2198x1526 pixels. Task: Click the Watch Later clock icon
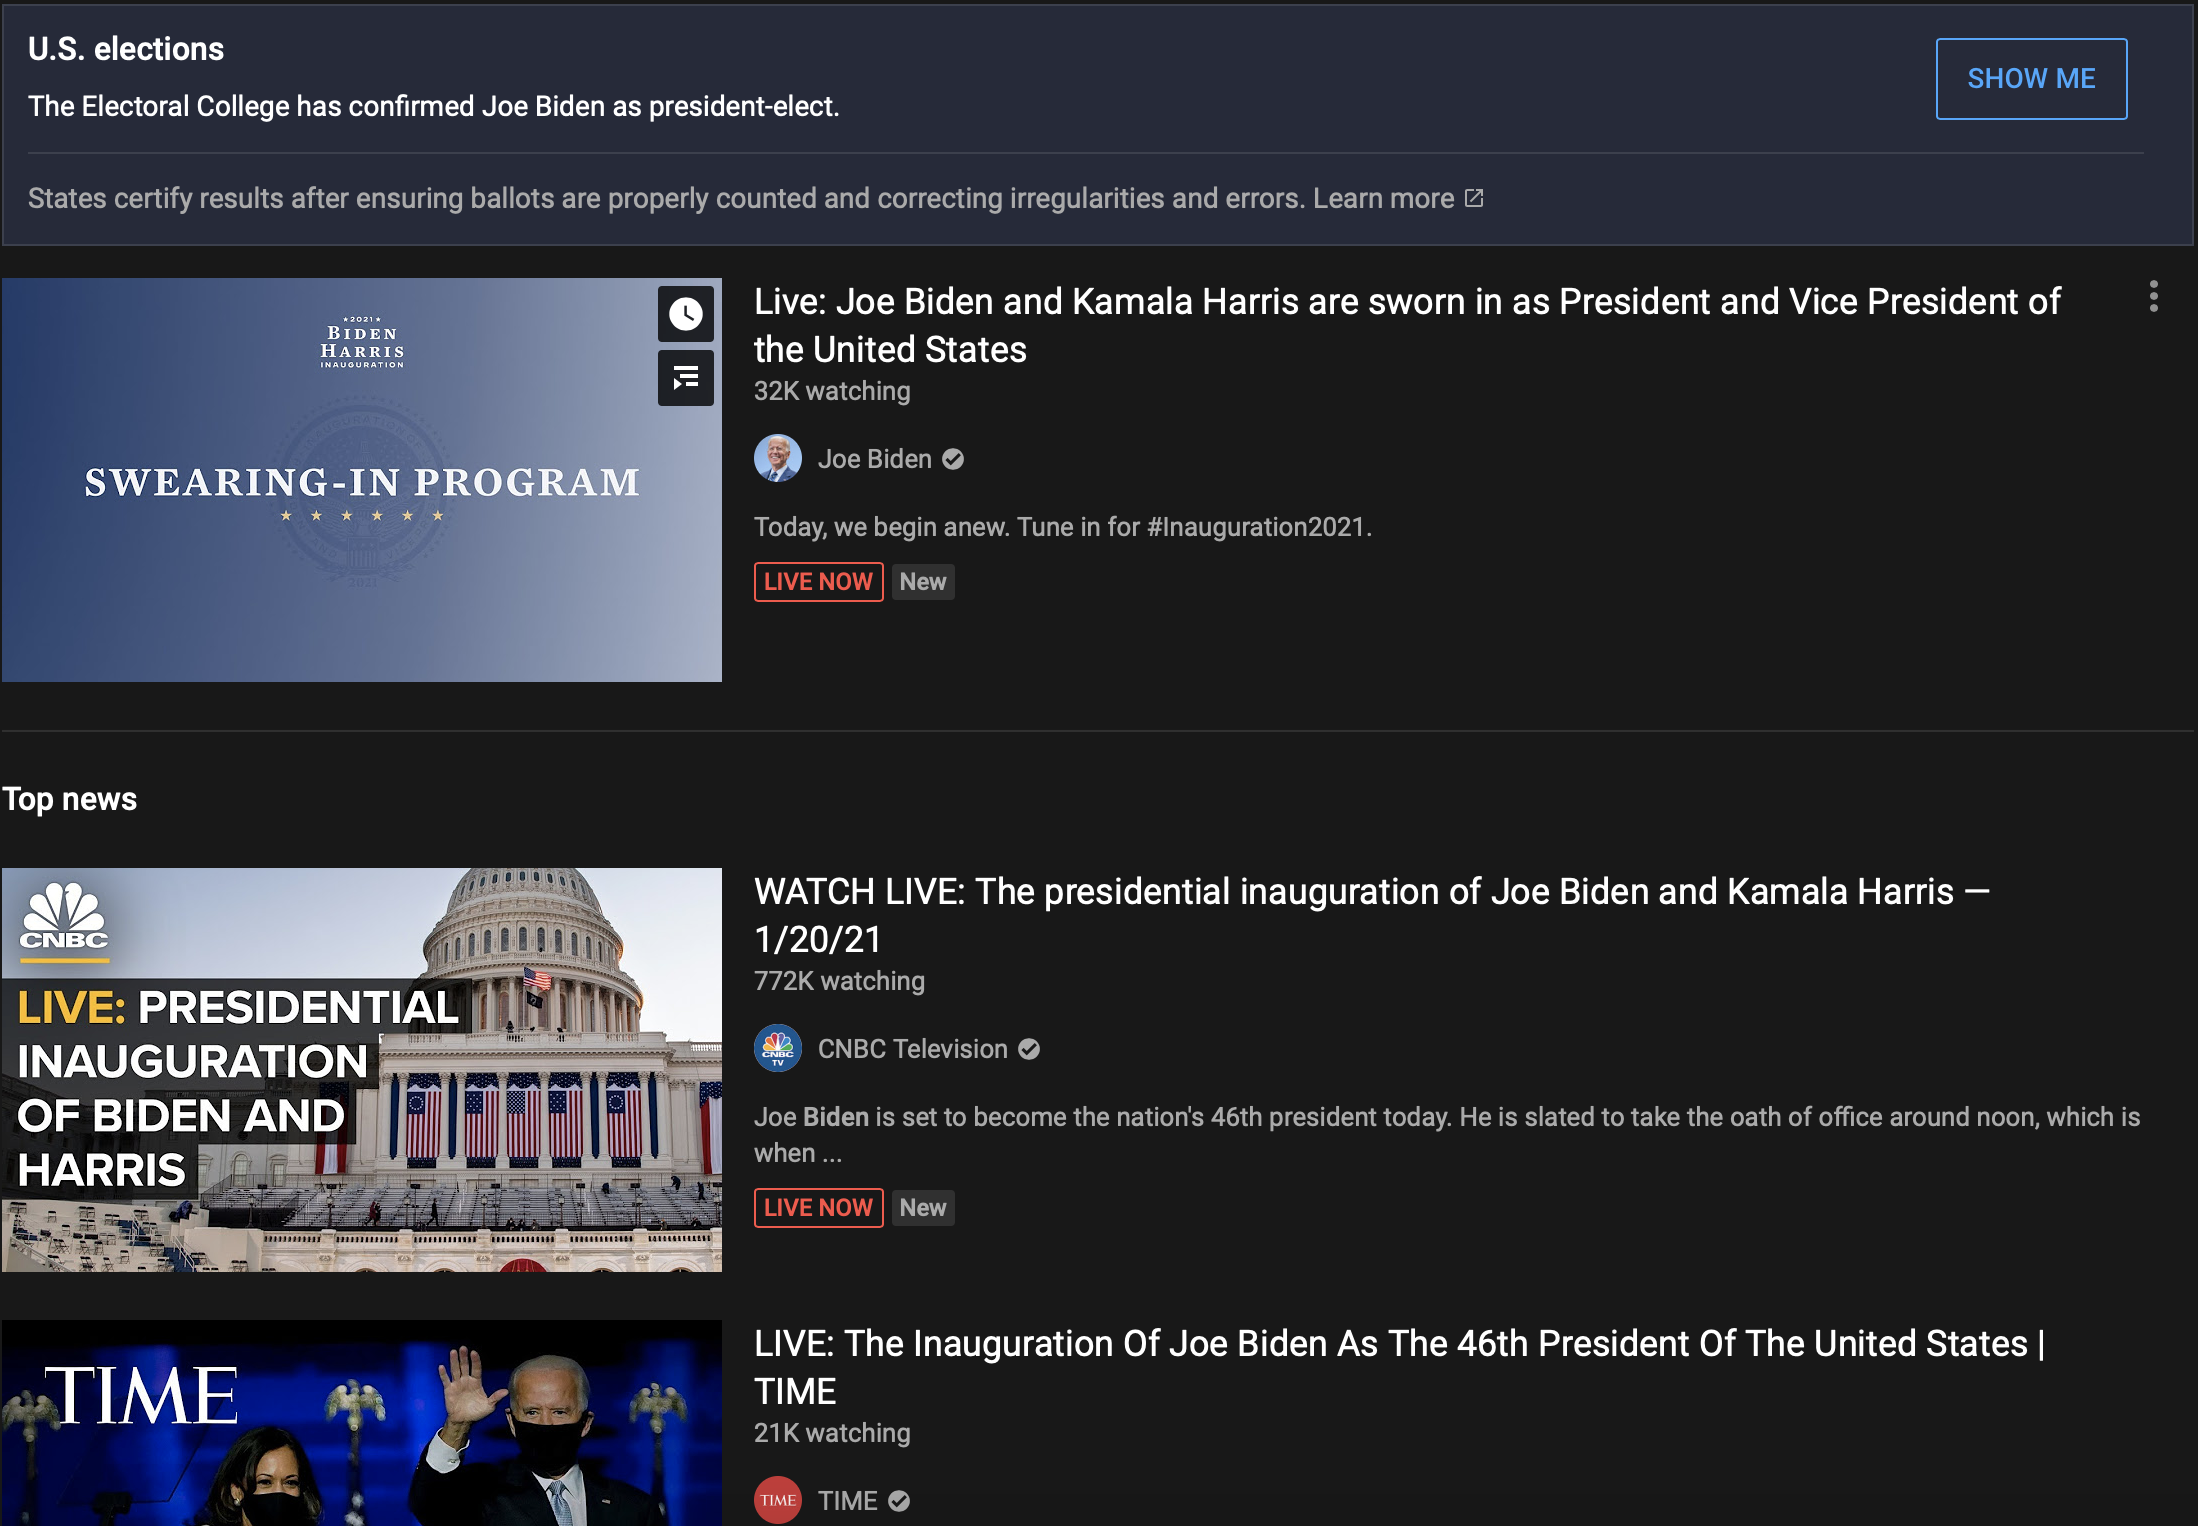(686, 314)
